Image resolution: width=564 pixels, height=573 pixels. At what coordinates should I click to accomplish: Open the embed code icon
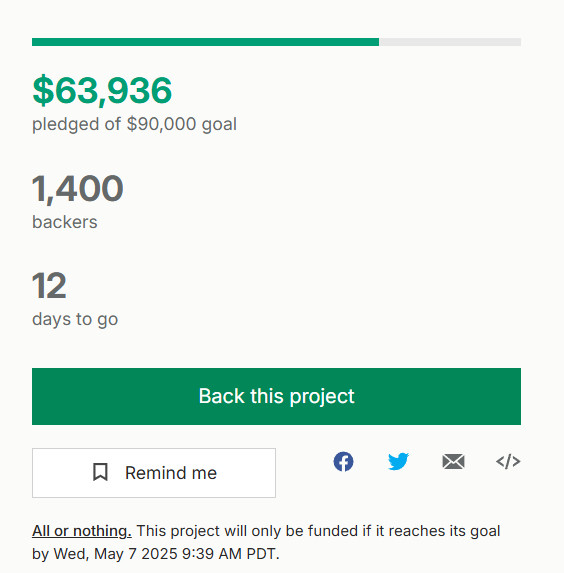(x=508, y=462)
